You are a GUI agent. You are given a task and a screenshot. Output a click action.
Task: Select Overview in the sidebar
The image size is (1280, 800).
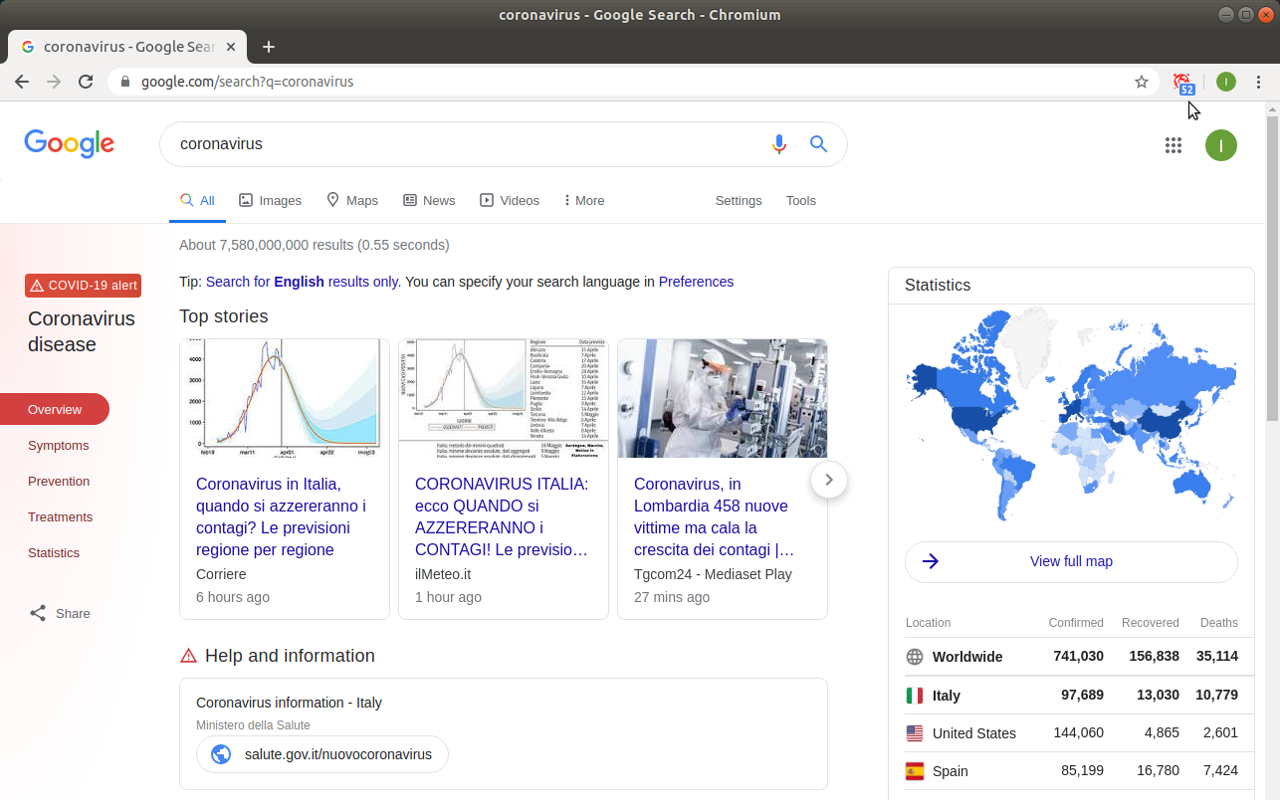click(55, 409)
